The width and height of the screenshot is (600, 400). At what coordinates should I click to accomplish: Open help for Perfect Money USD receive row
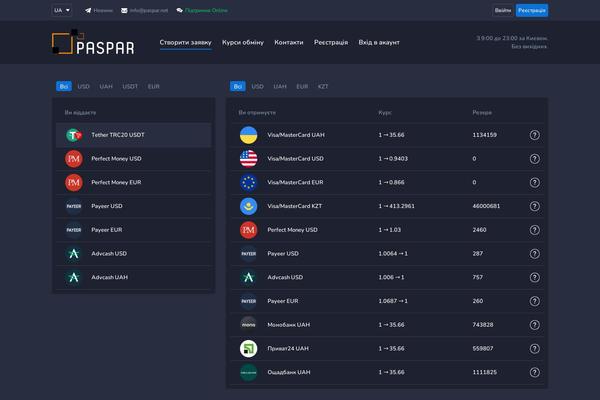pyautogui.click(x=535, y=230)
